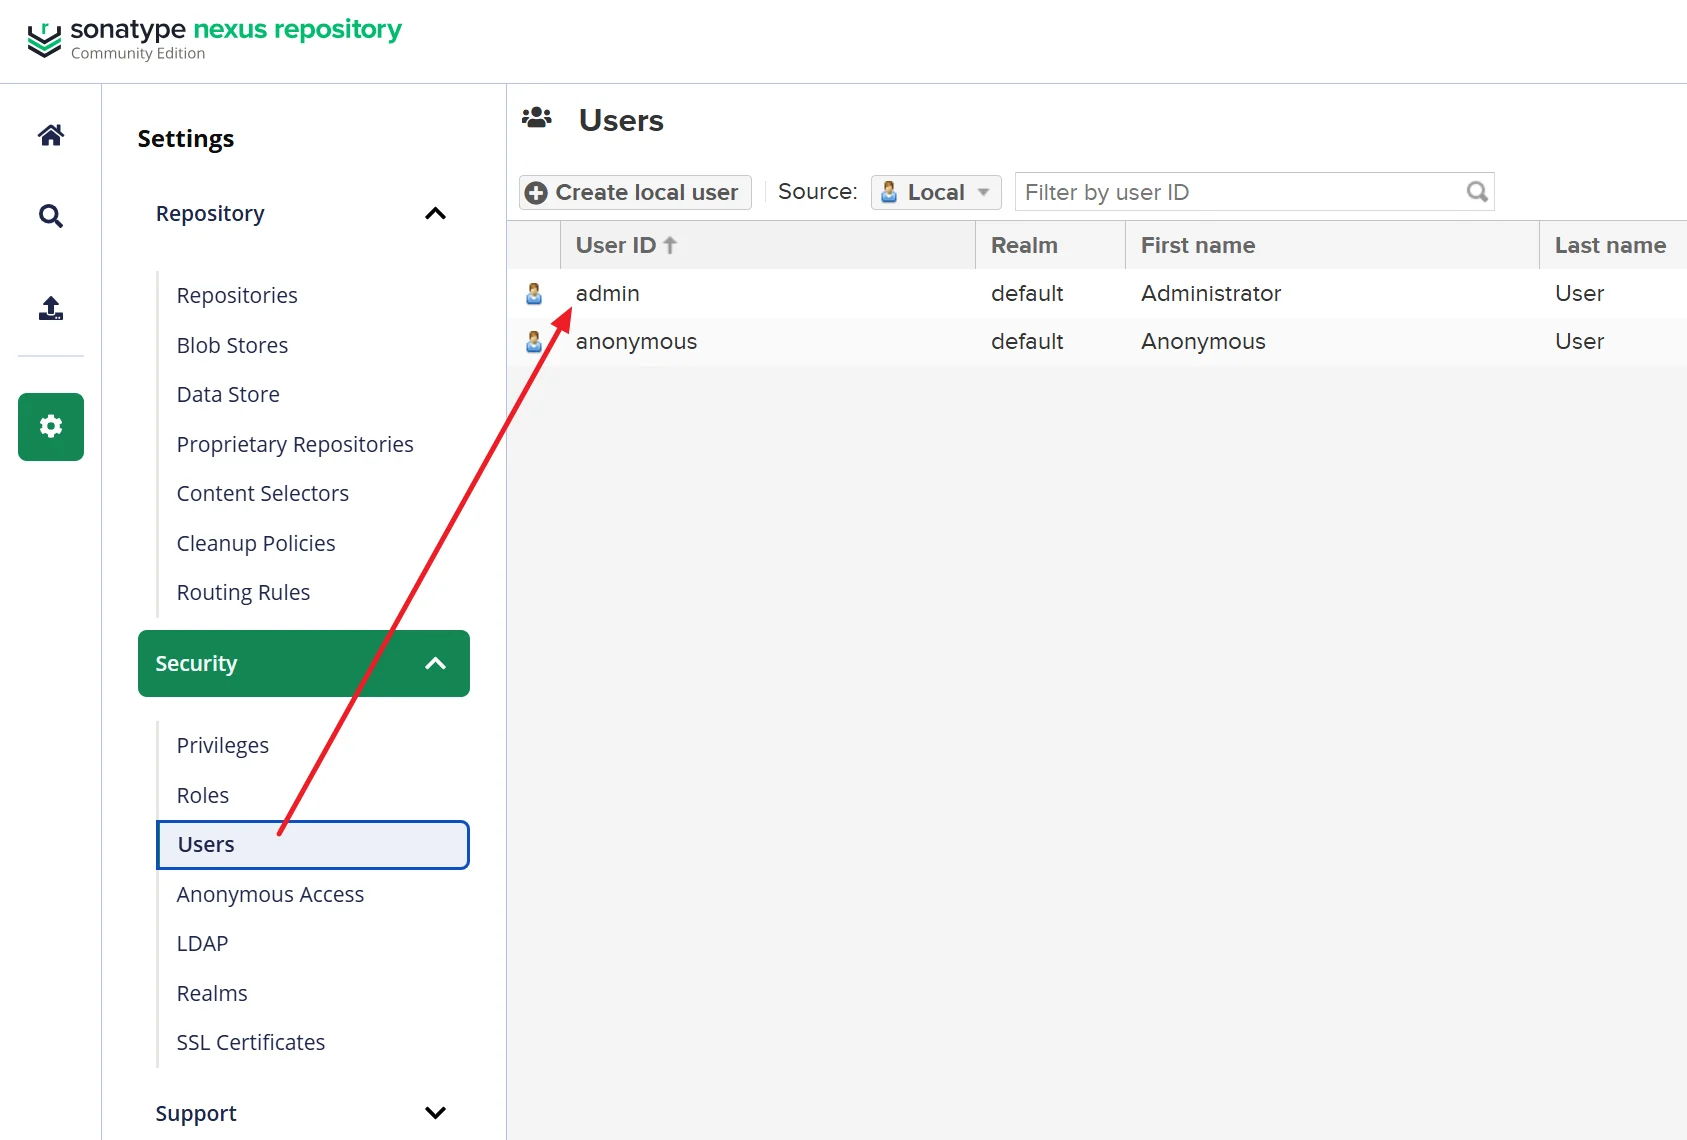The height and width of the screenshot is (1140, 1687).
Task: Open Blob Stores settings page
Action: [x=232, y=345]
